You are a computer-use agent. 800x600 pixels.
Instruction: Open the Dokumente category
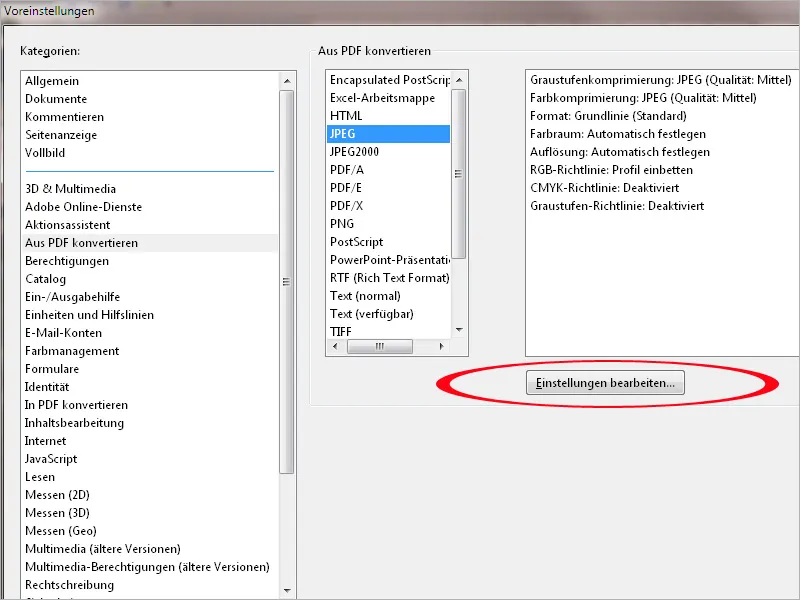pos(56,98)
